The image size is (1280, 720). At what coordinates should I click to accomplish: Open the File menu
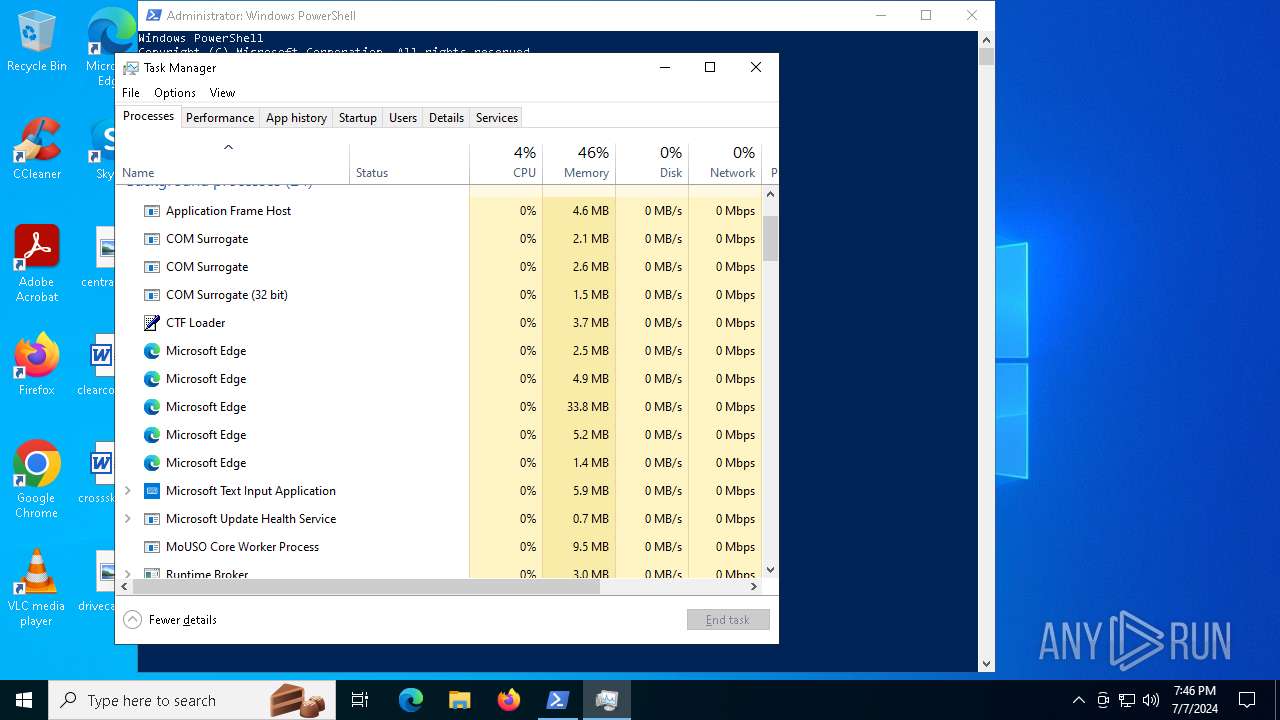point(131,93)
